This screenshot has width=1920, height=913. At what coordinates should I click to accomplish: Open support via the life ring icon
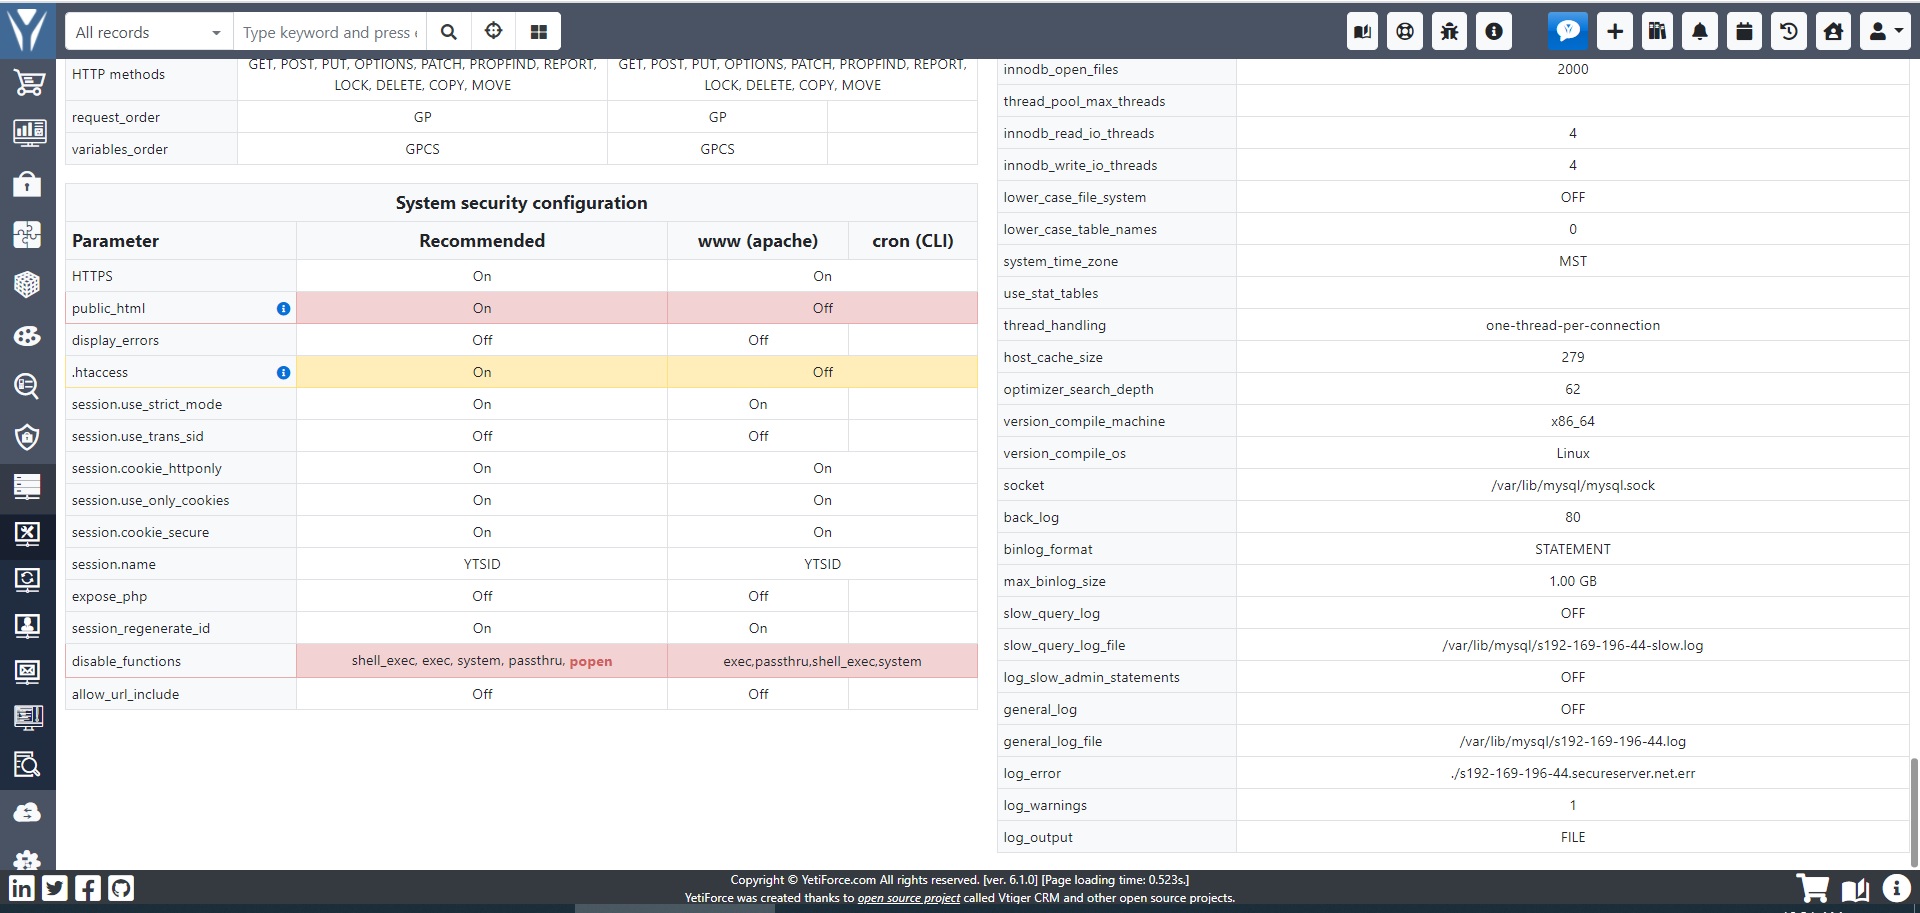[1404, 31]
